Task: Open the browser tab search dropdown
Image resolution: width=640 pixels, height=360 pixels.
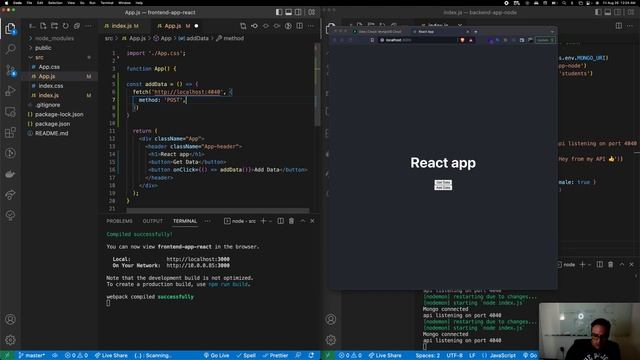Action: click(552, 31)
